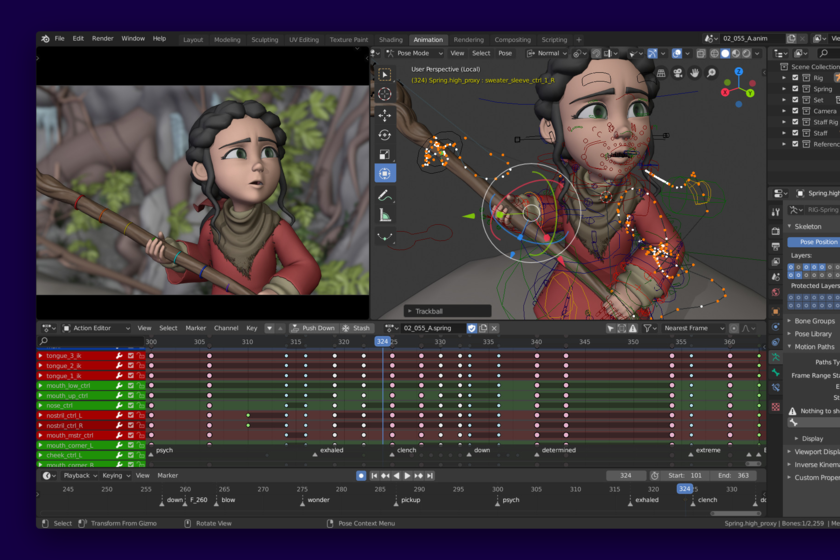This screenshot has height=560, width=840.
Task: Open the Pose Mode dropdown
Action: 412,53
